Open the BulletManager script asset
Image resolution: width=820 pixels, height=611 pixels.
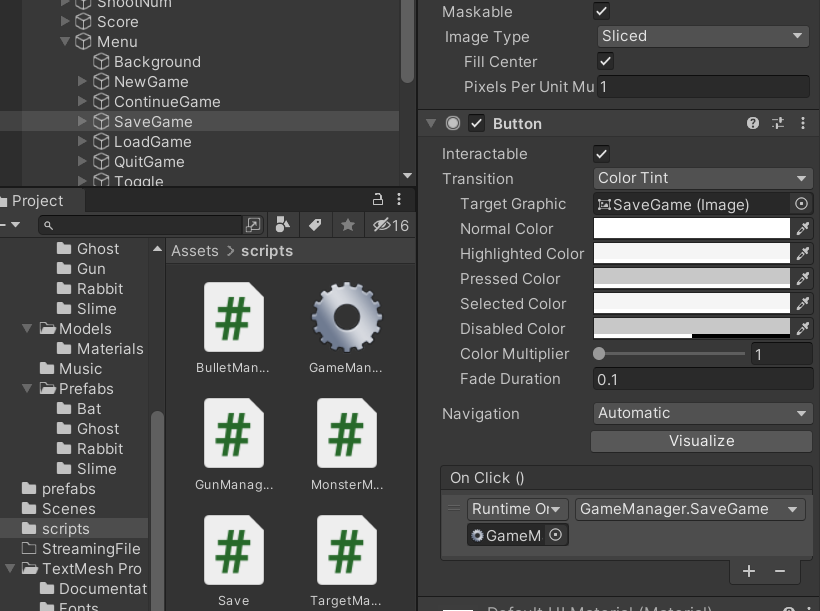click(234, 317)
